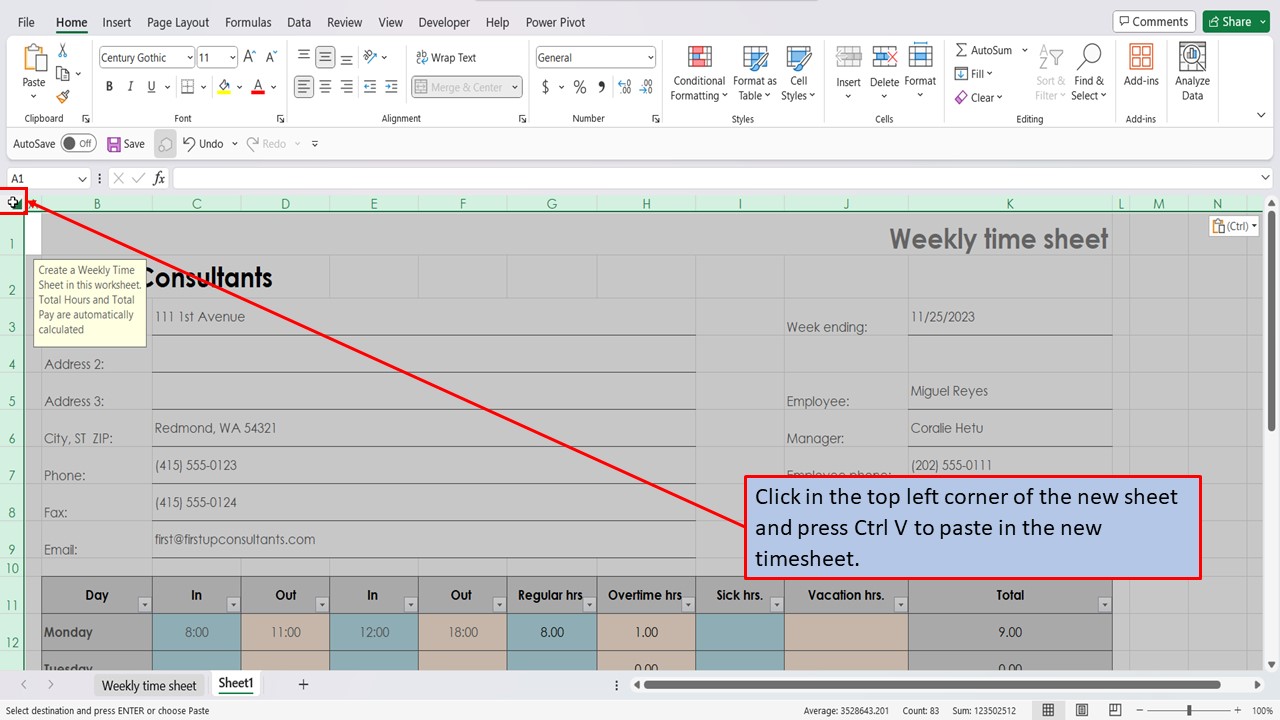Open Conditional Formatting in the Styles group
Viewport: 1280px width, 720px height.
click(698, 72)
